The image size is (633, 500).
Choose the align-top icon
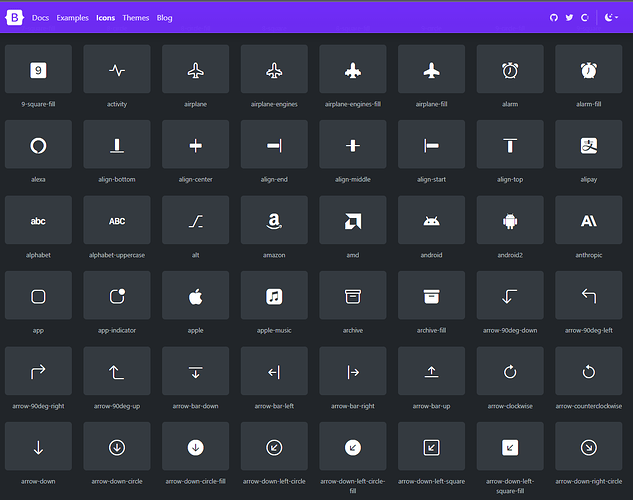click(x=510, y=144)
